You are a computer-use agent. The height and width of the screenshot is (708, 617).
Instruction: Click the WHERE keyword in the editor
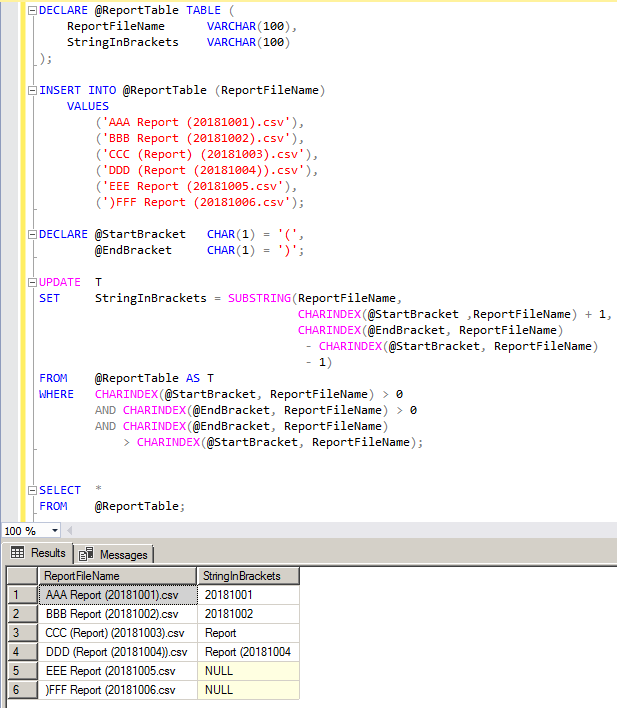point(56,394)
